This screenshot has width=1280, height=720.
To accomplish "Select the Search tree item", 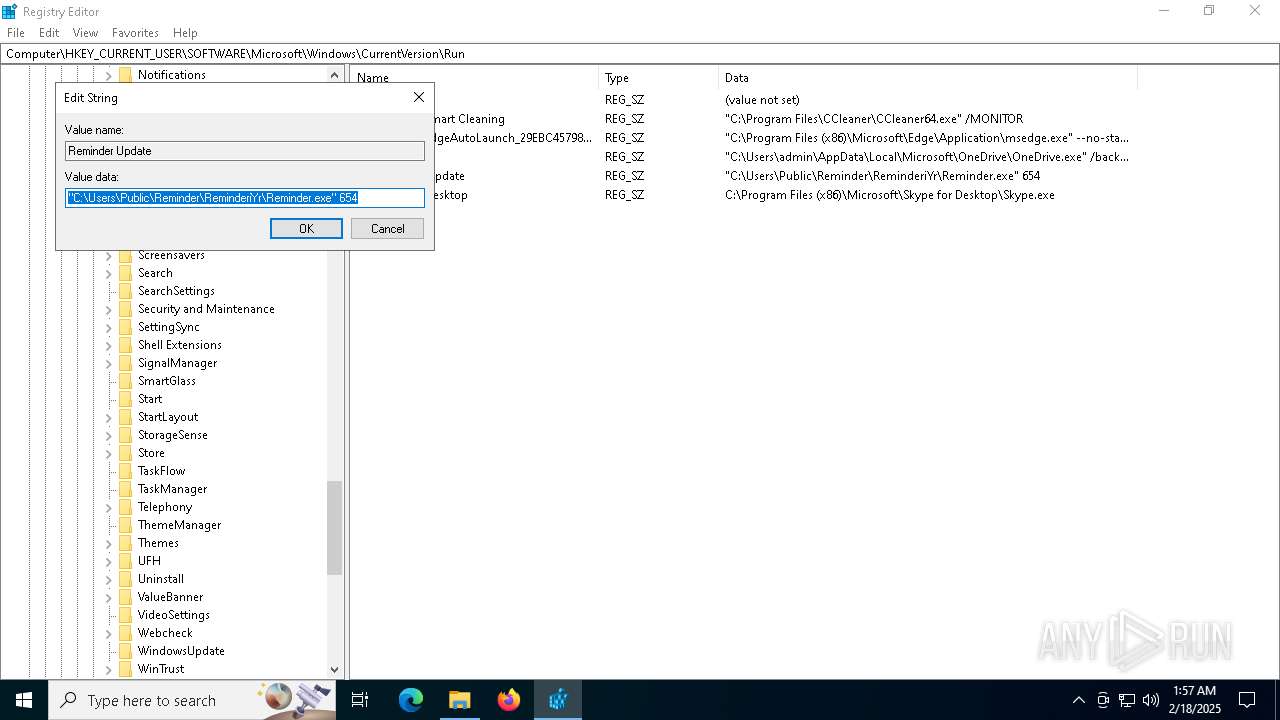I will [155, 273].
